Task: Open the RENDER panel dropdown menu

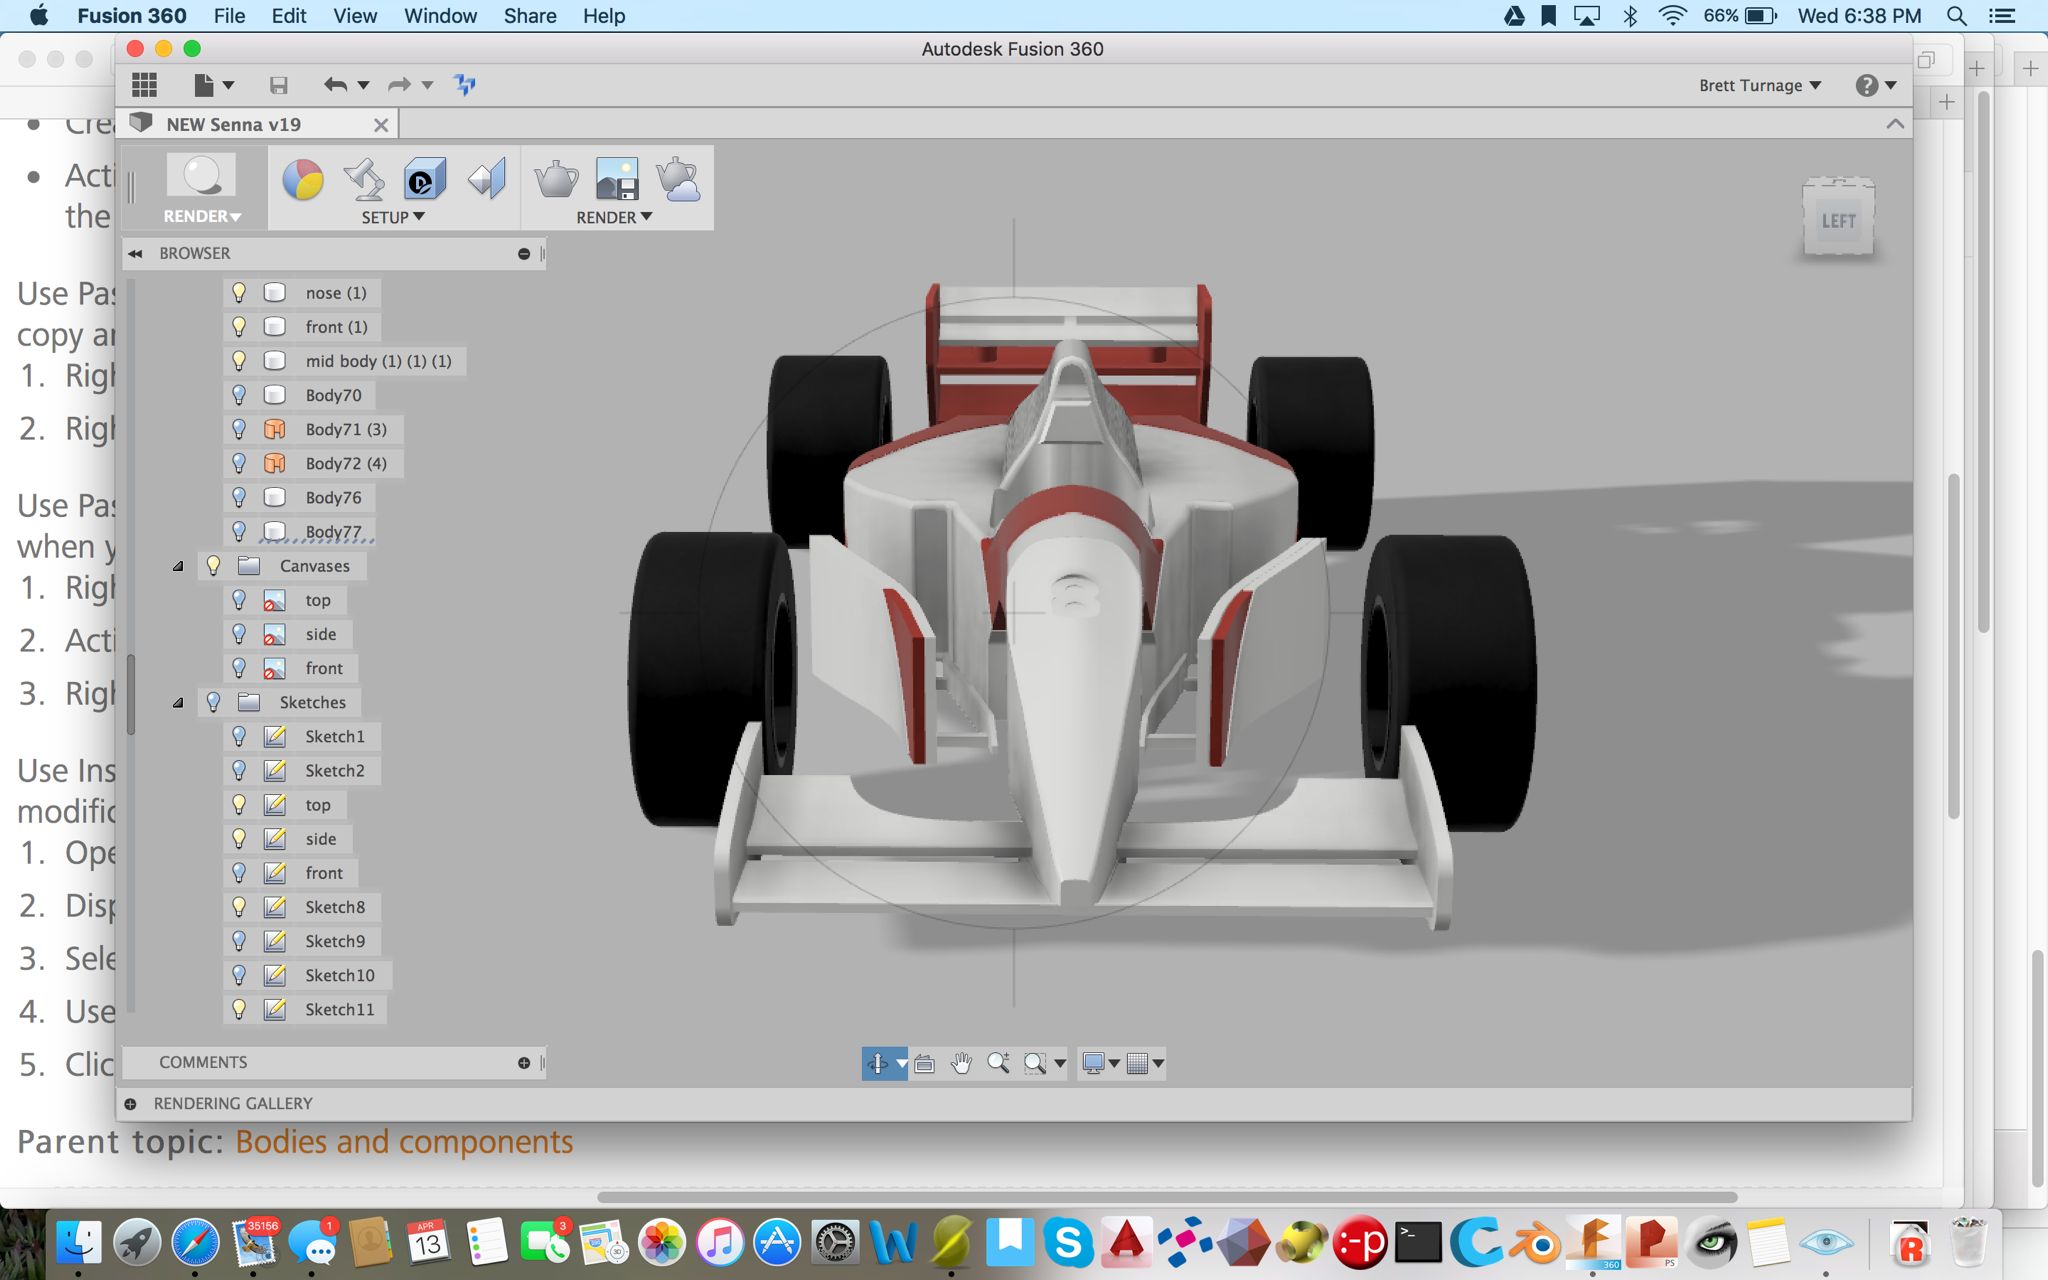Action: 614,217
